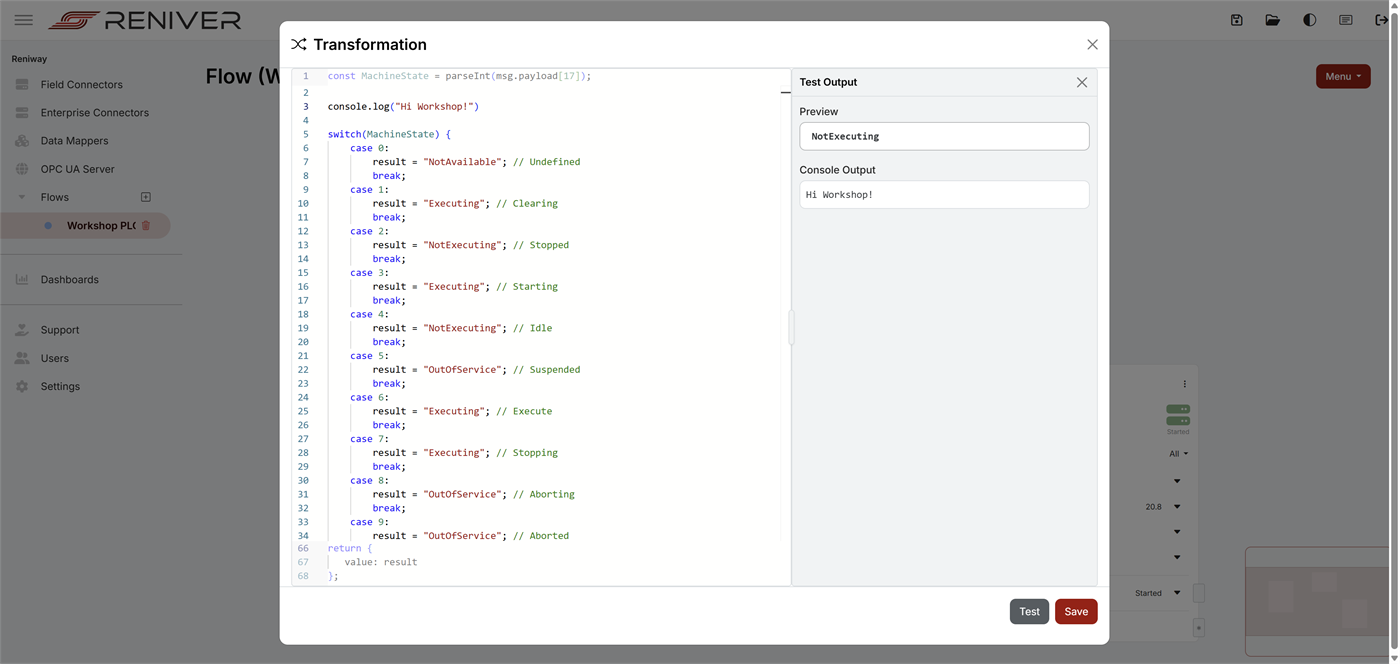Open the save icon in the top toolbar

(1236, 19)
